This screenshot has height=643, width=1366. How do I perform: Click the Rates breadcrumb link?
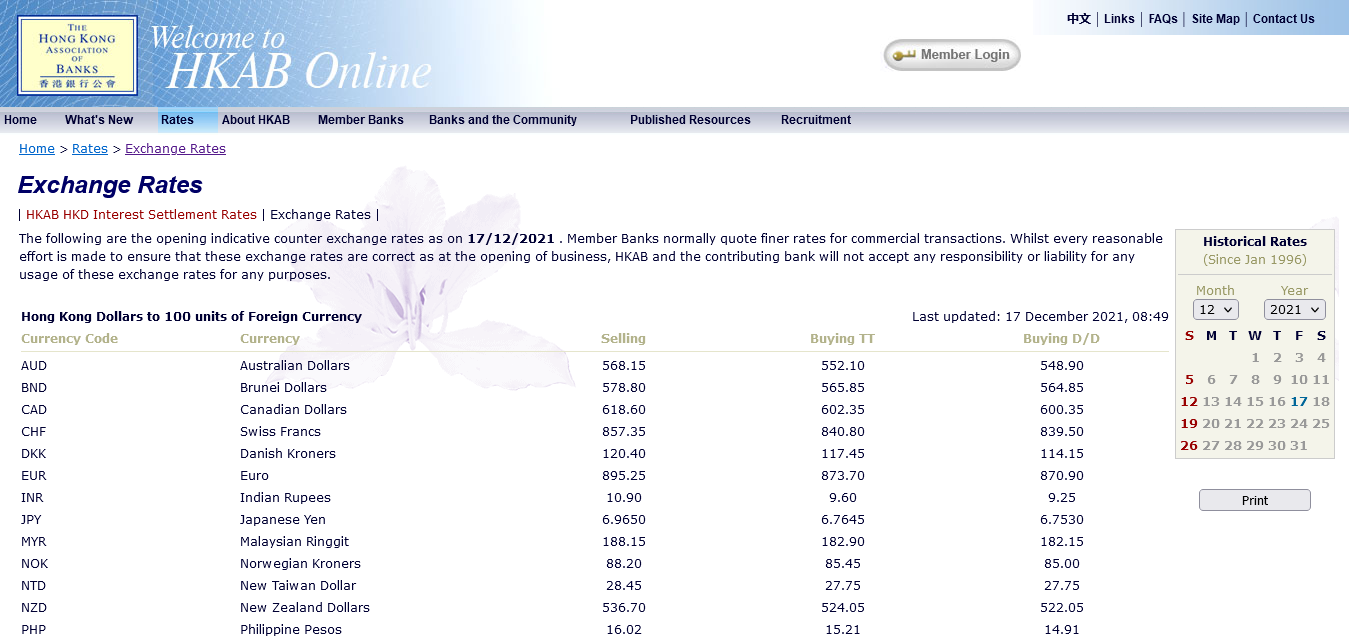(89, 149)
